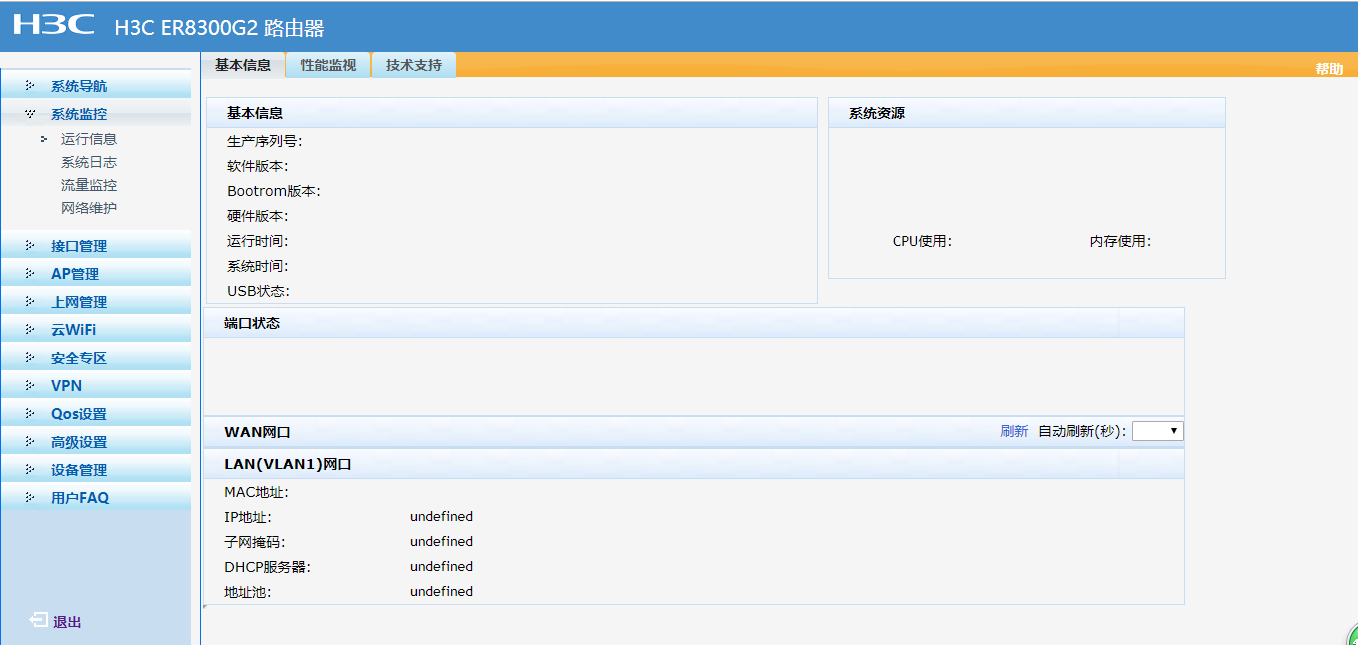The width and height of the screenshot is (1358, 645).
Task: Select 网络维护 submenu item
Action: point(89,208)
